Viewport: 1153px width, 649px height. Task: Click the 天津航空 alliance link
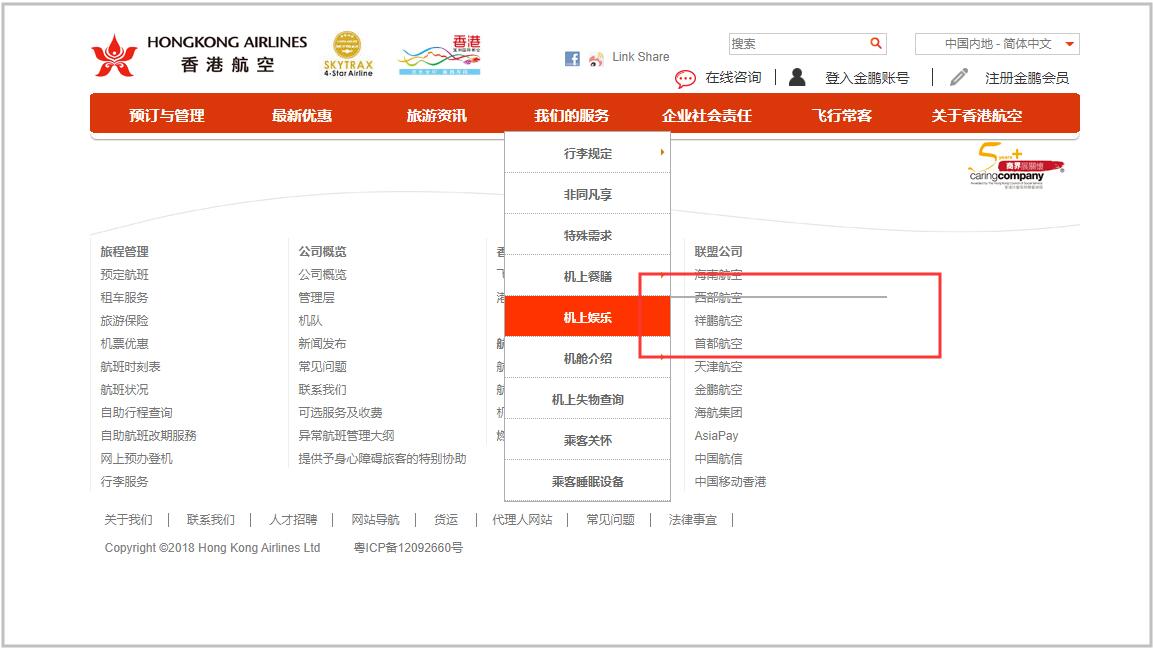(718, 366)
